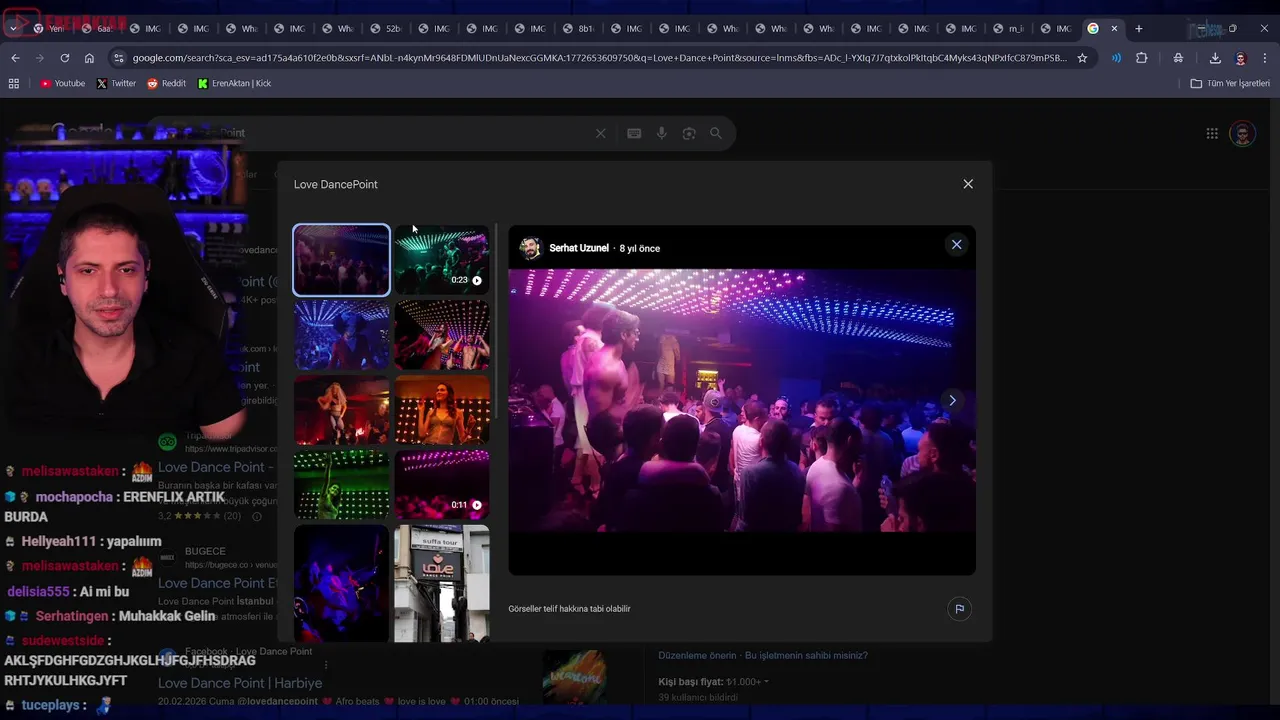Switch to the m_li tab
1280x720 pixels.
[x=1008, y=28]
